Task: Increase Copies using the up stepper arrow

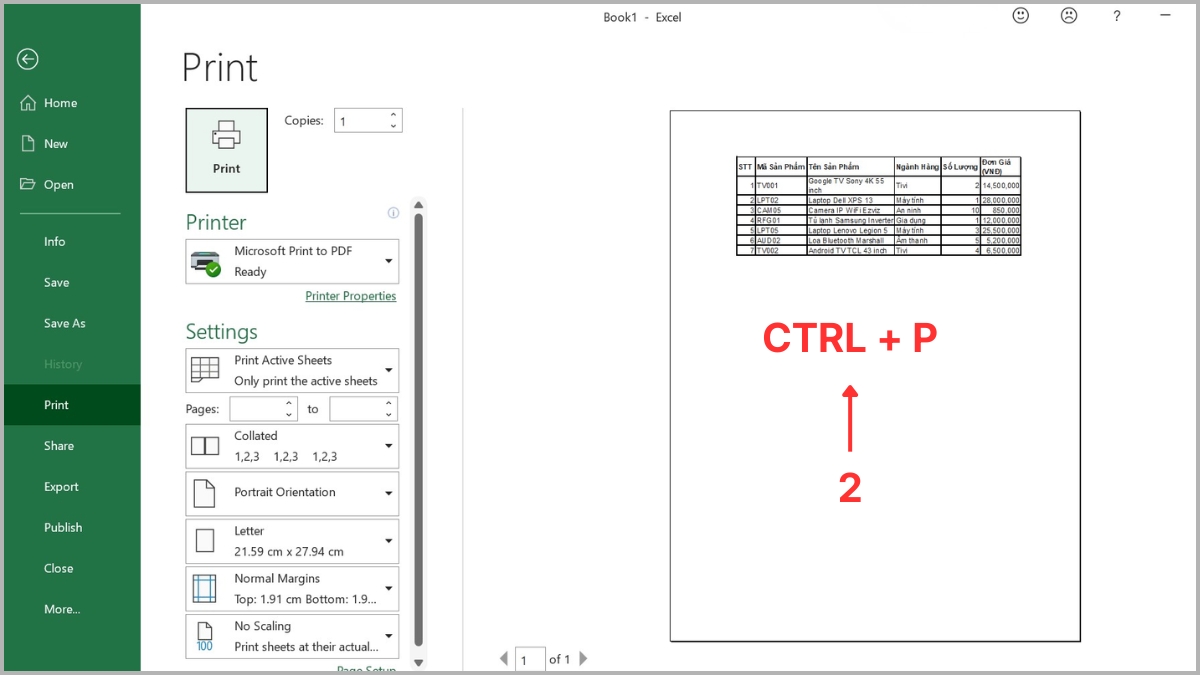Action: click(393, 114)
